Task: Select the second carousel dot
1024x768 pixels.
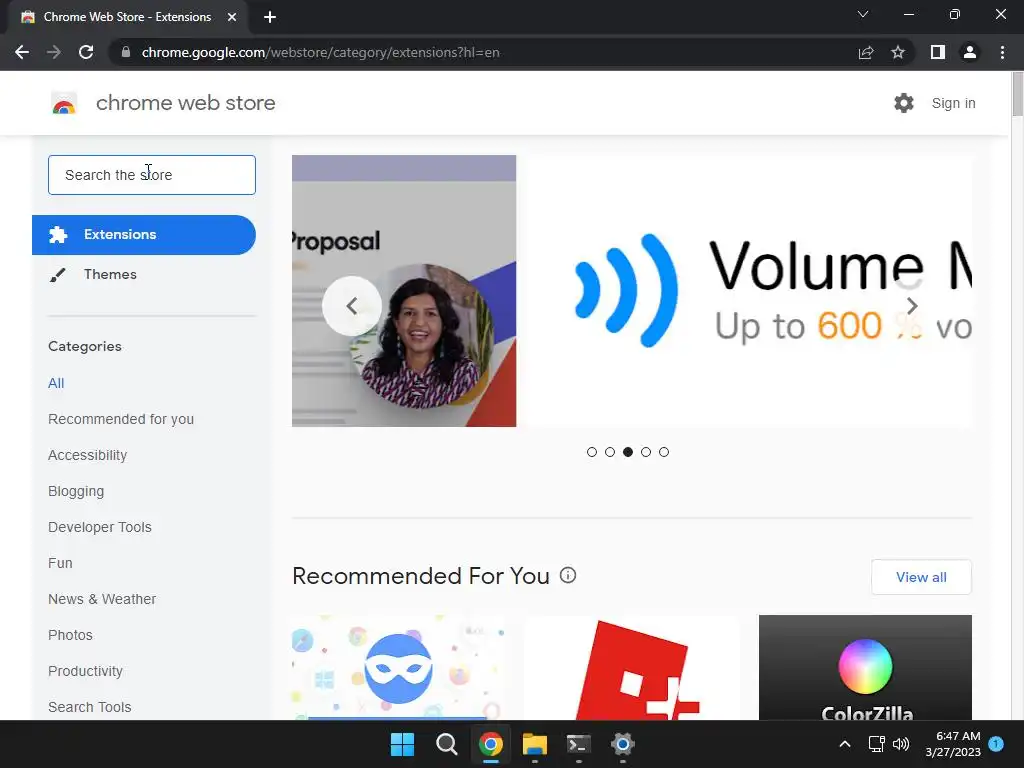Action: [x=610, y=452]
